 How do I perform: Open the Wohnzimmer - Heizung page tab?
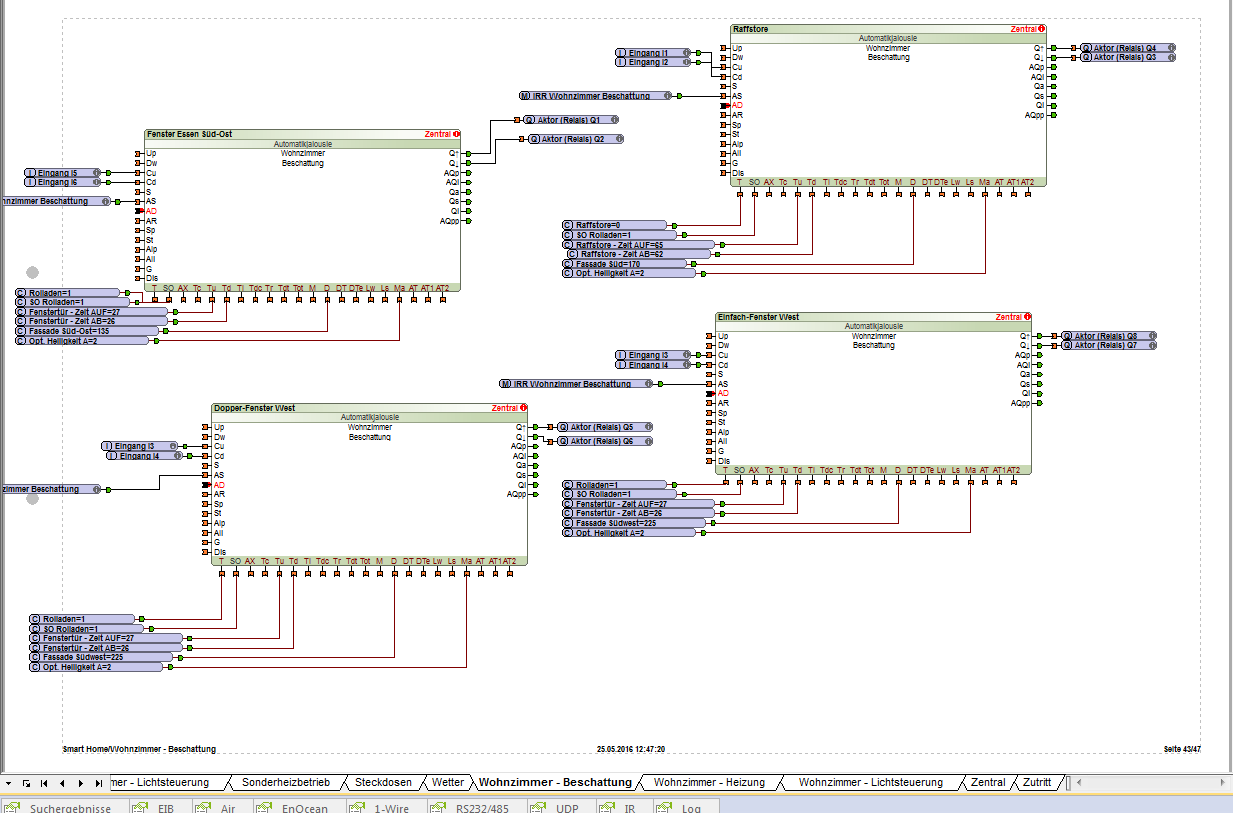click(709, 782)
